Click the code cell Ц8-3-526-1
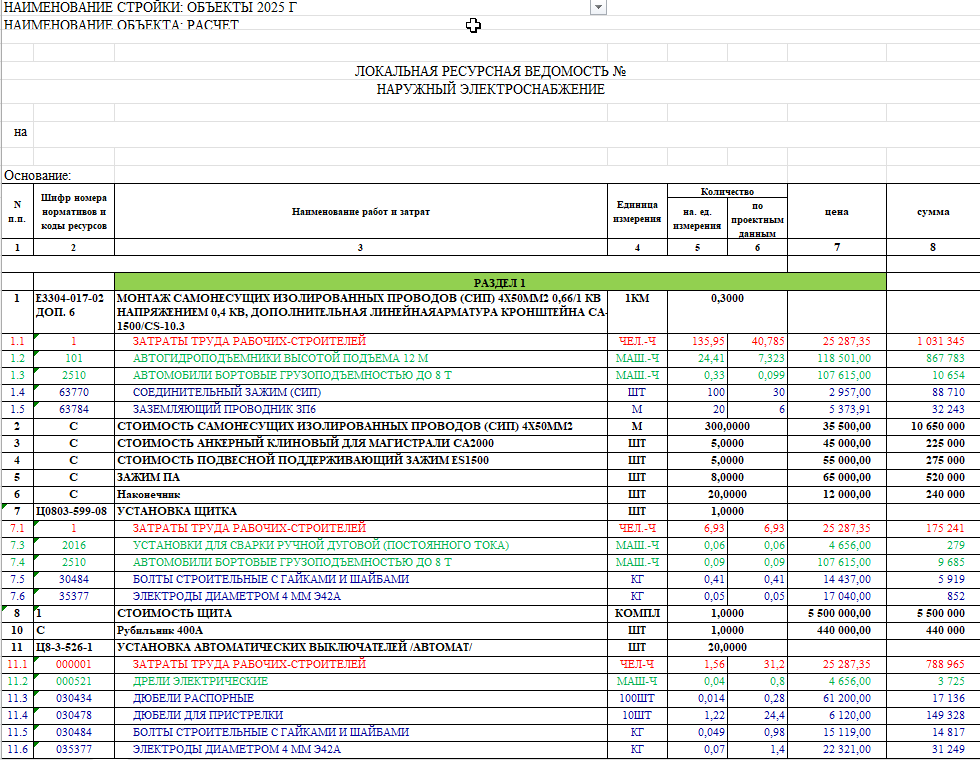The image size is (980, 760). pos(74,647)
